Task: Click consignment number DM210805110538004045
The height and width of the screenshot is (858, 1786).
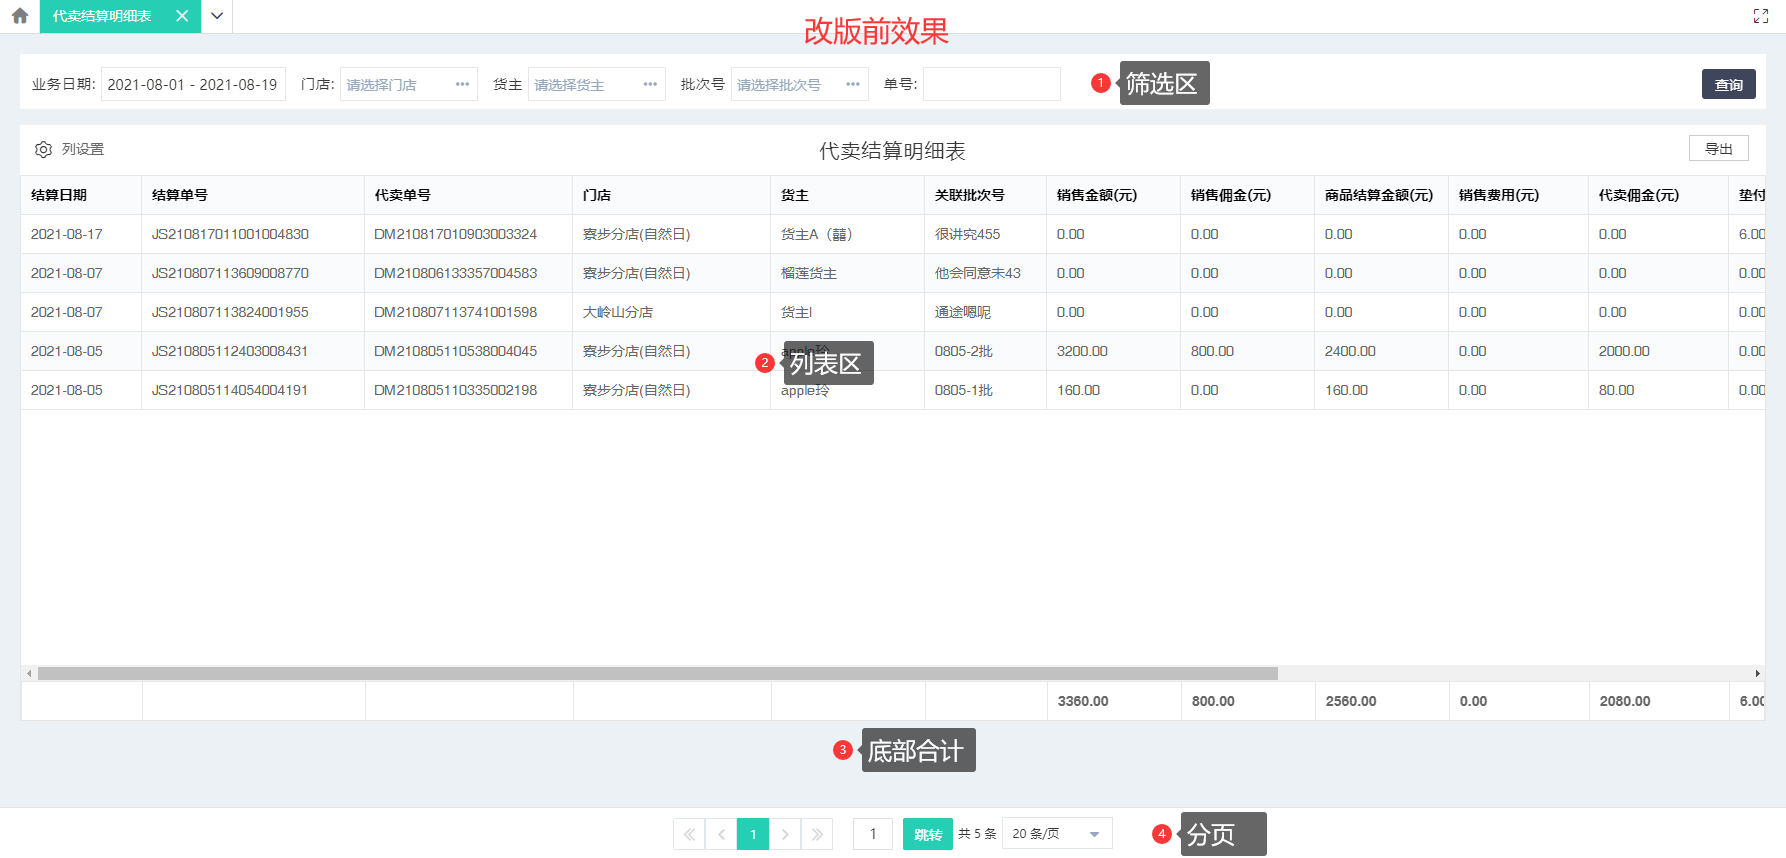Action: click(x=456, y=351)
